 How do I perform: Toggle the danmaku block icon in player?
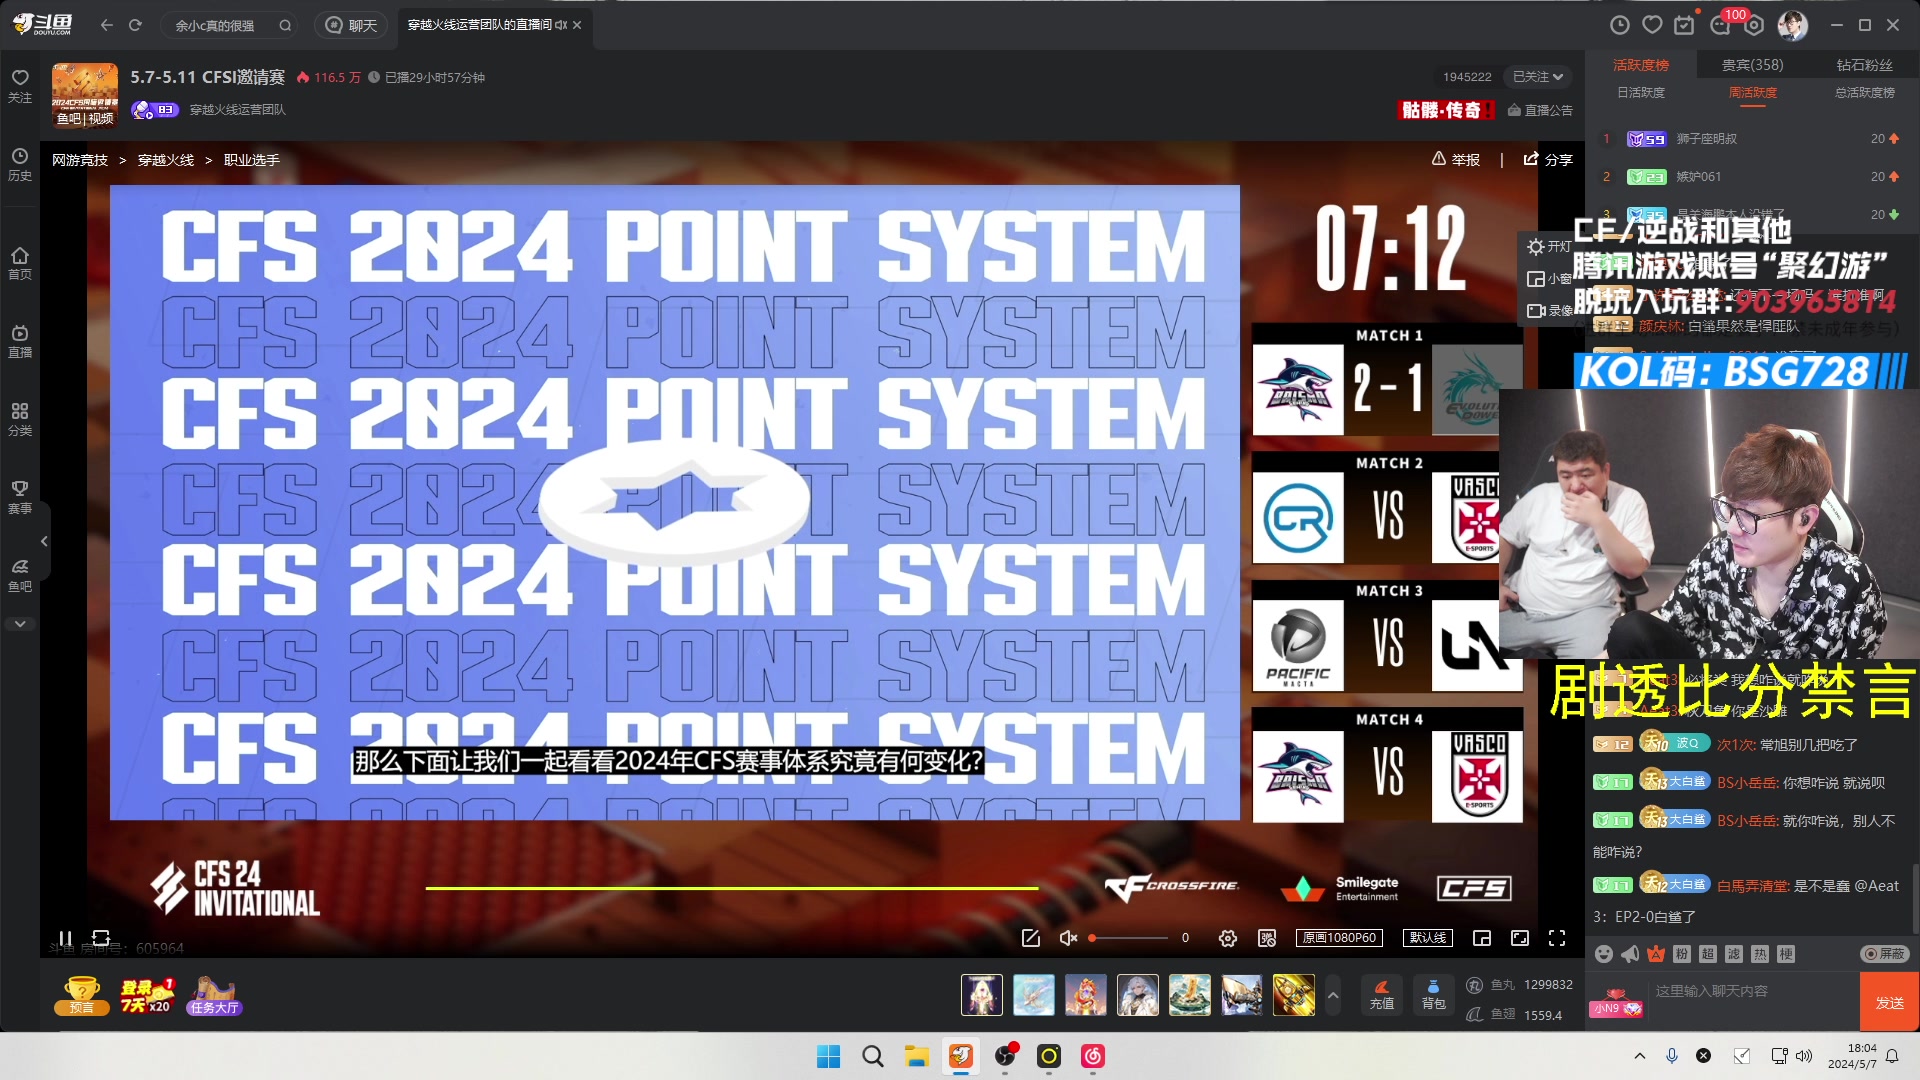[1267, 938]
